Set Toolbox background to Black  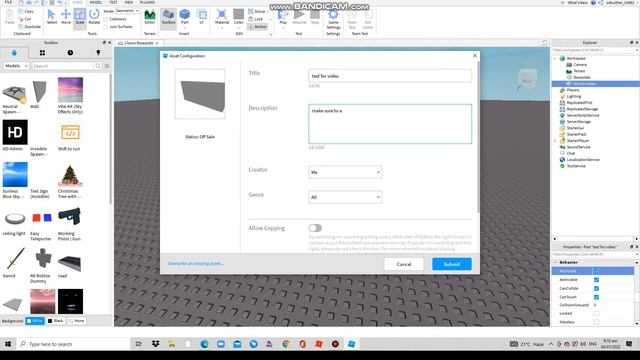(56, 321)
